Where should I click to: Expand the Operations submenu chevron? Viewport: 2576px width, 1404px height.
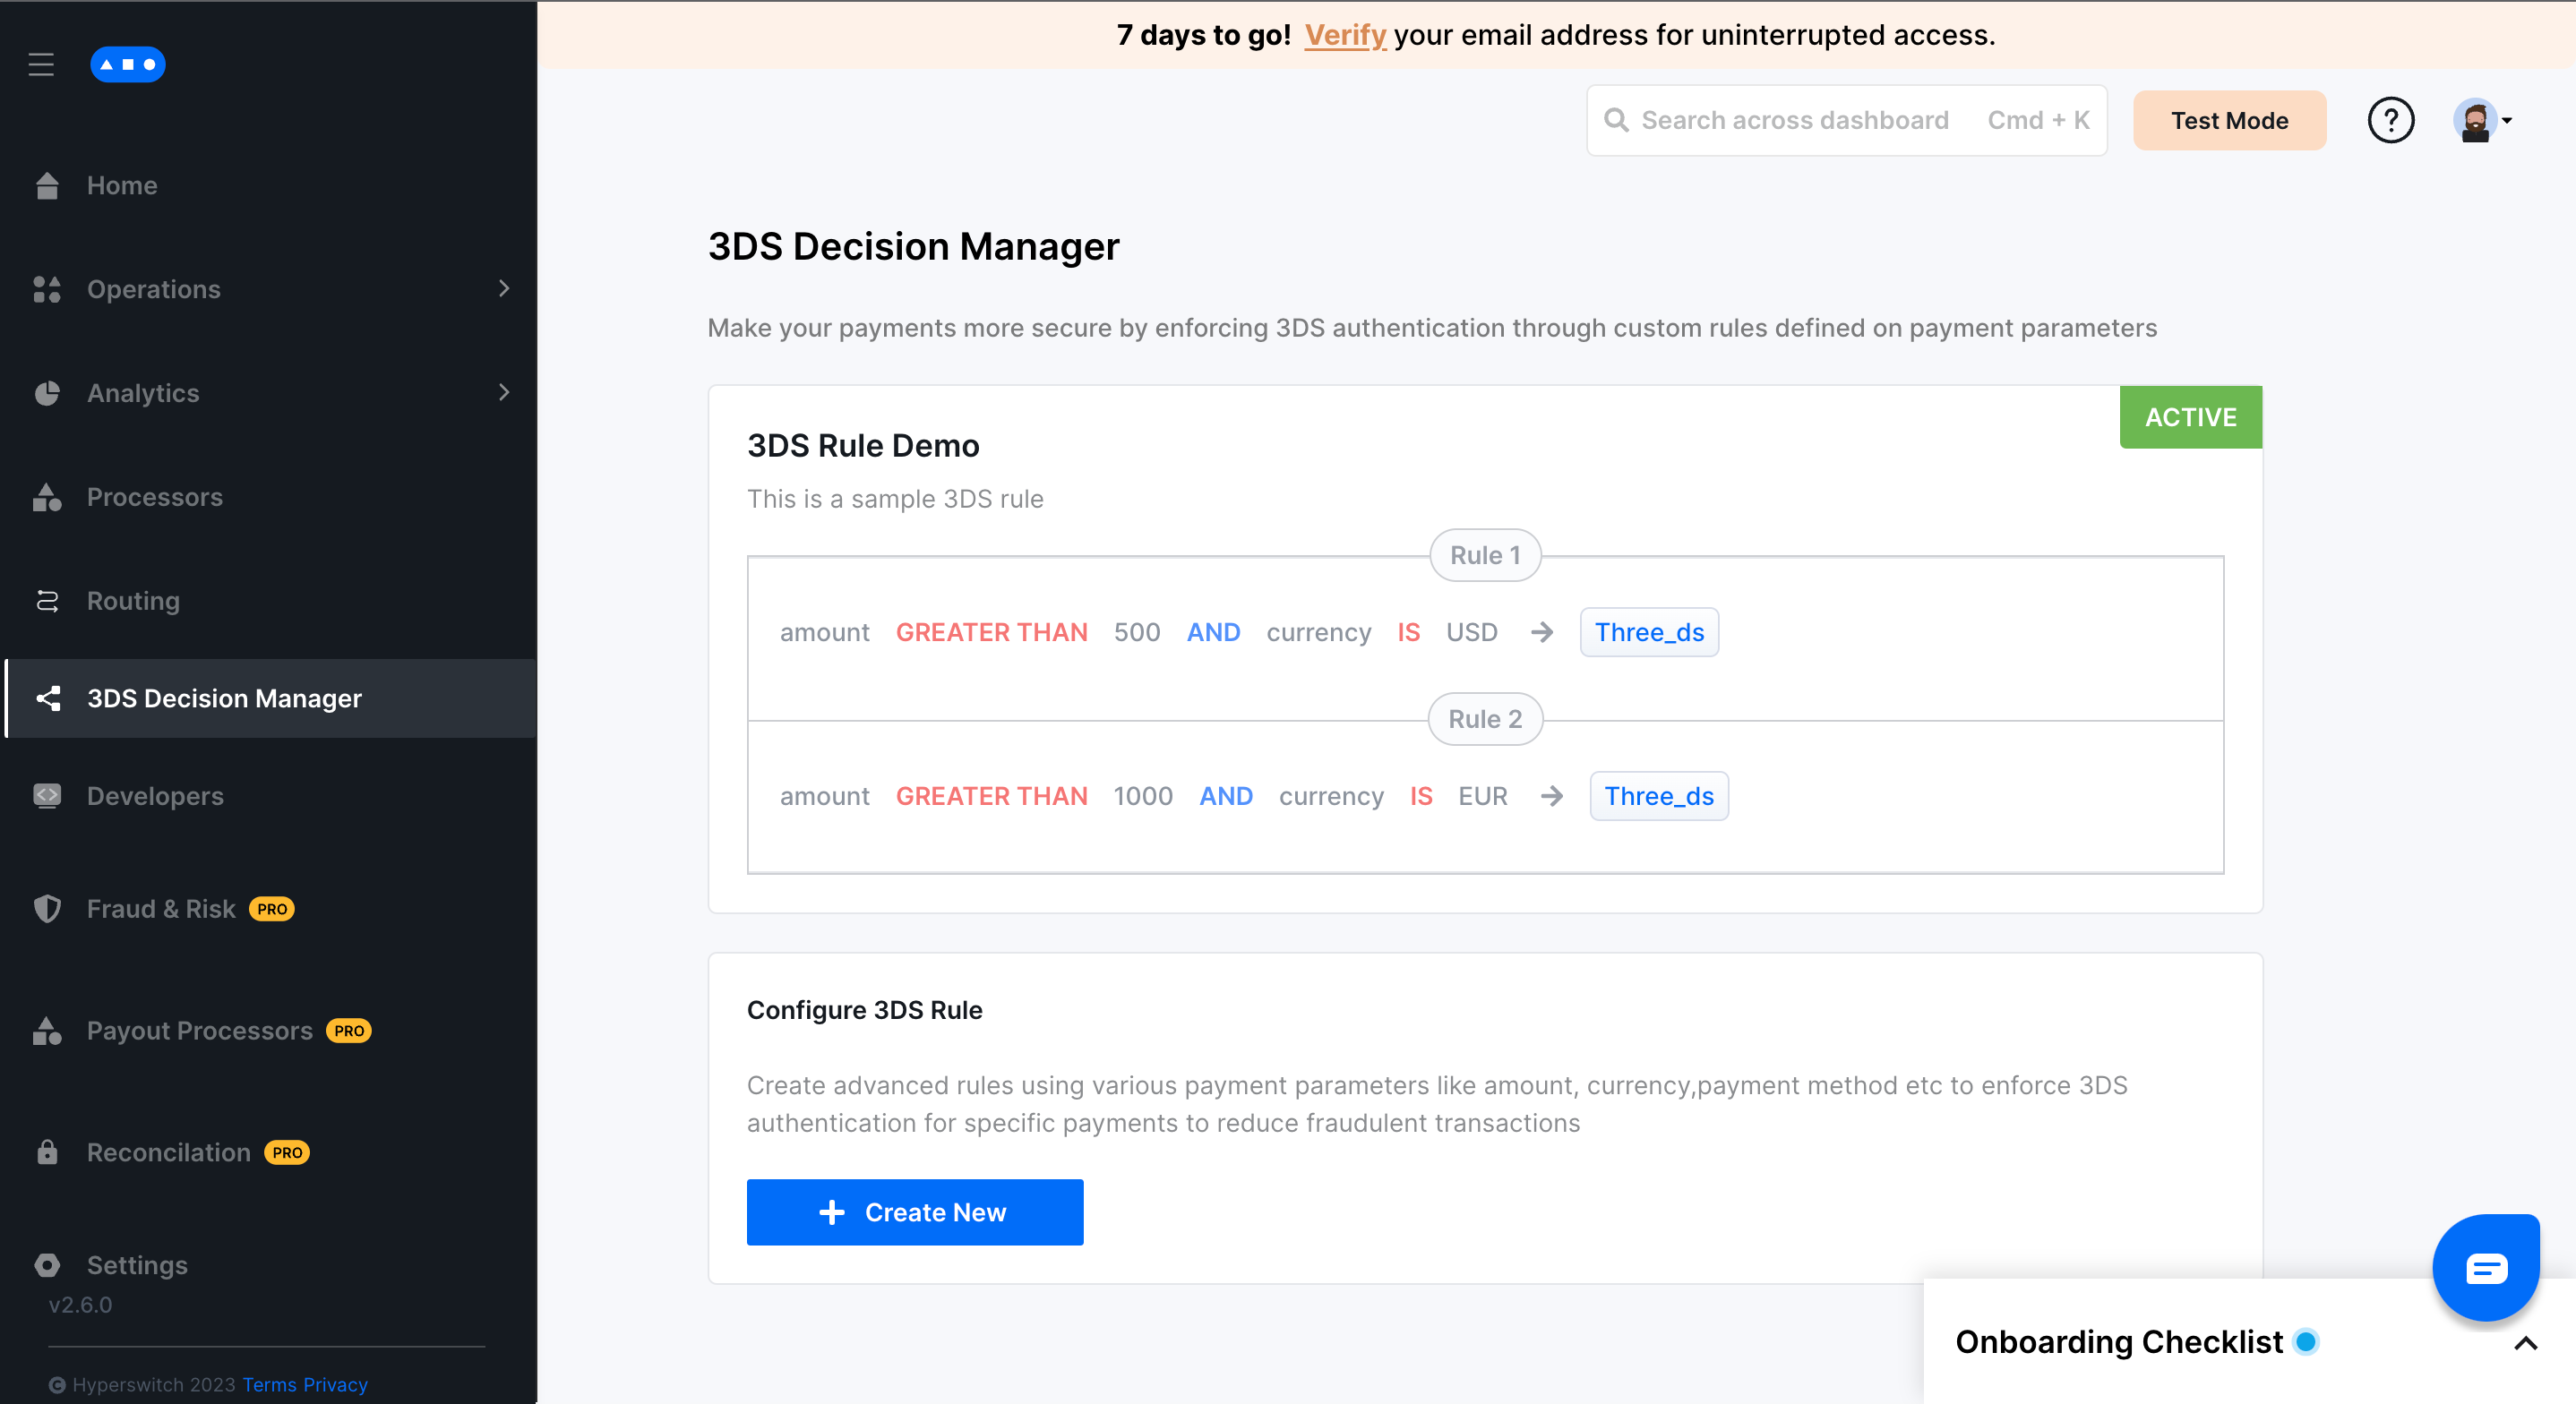[504, 289]
